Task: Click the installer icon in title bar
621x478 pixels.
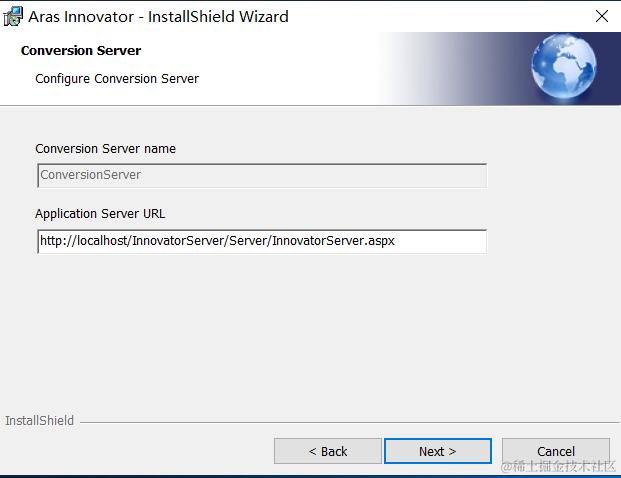Action: [x=13, y=17]
